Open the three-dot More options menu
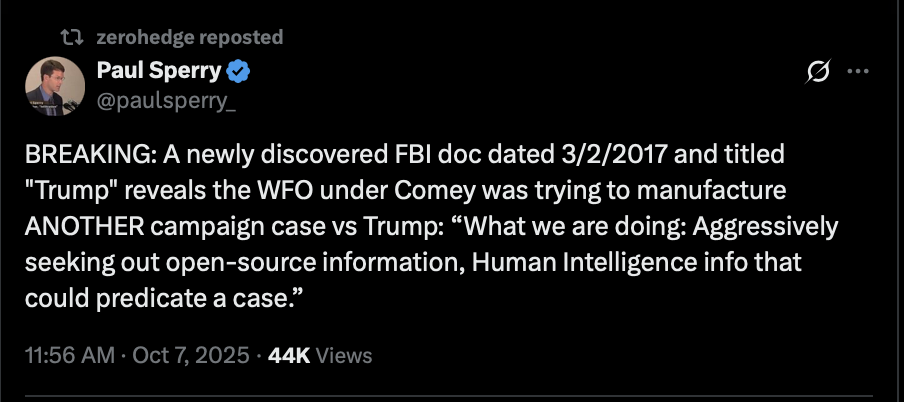The image size is (904, 402). (x=858, y=72)
